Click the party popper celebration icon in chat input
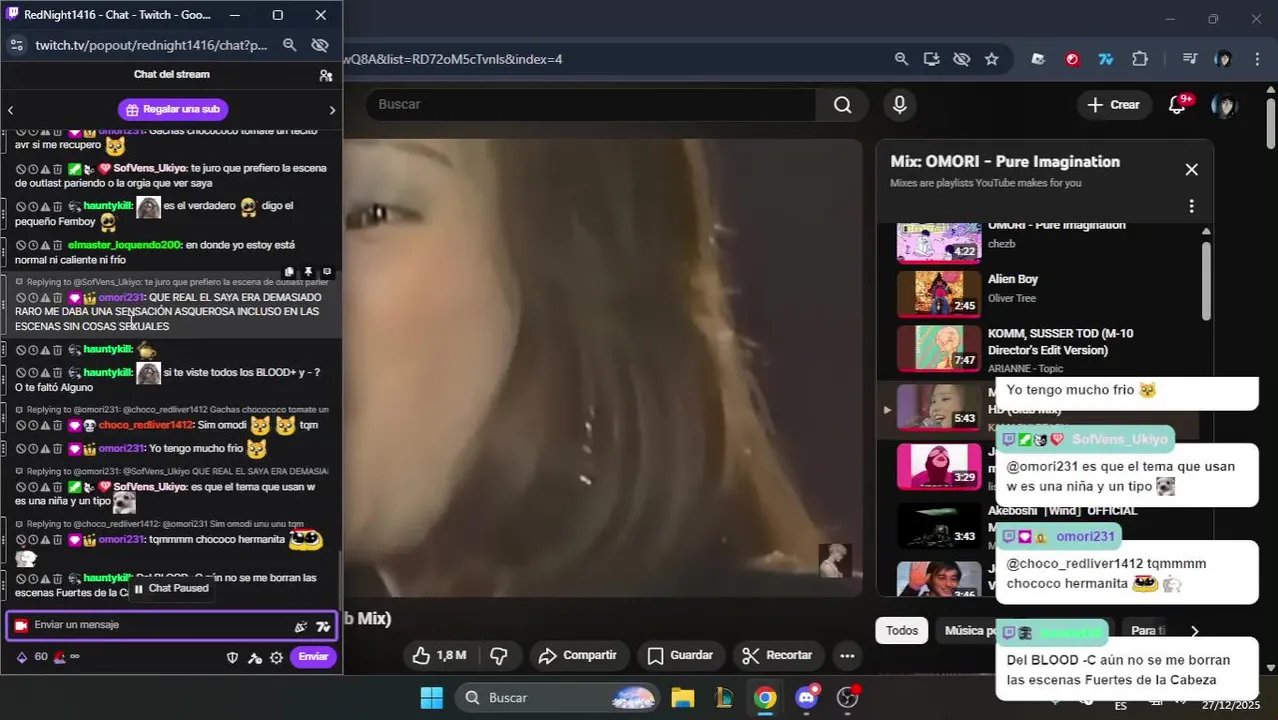This screenshot has height=720, width=1278. click(300, 626)
